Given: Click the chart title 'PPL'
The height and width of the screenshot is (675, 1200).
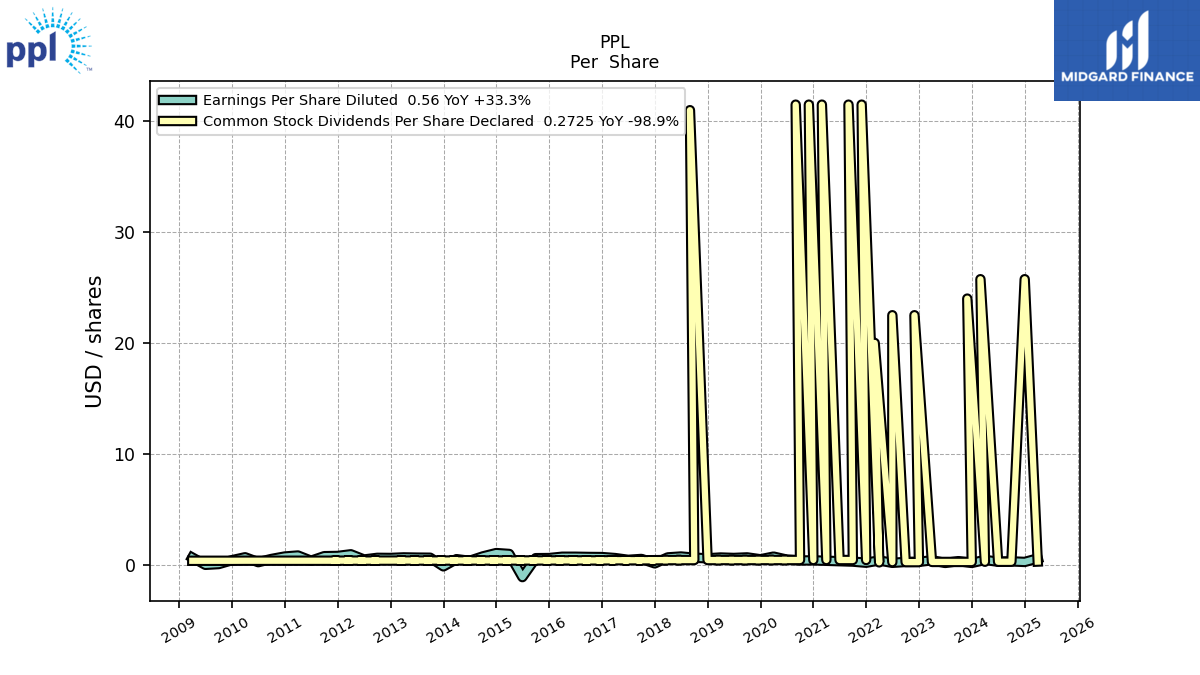Looking at the screenshot, I should tap(614, 42).
